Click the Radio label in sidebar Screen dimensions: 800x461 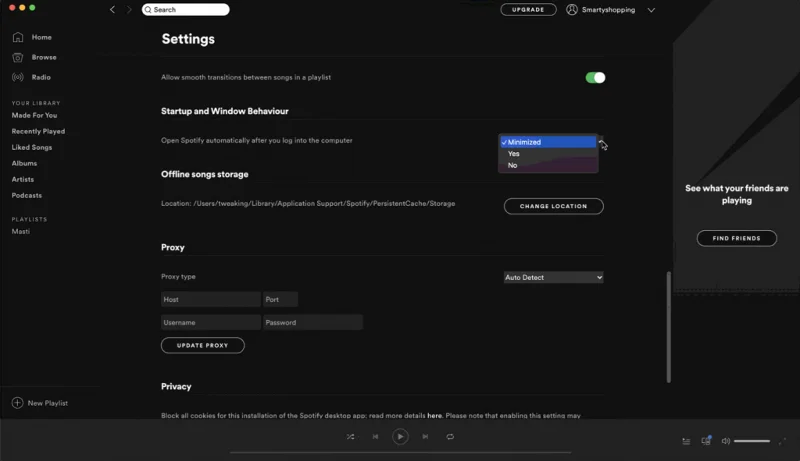coord(41,77)
